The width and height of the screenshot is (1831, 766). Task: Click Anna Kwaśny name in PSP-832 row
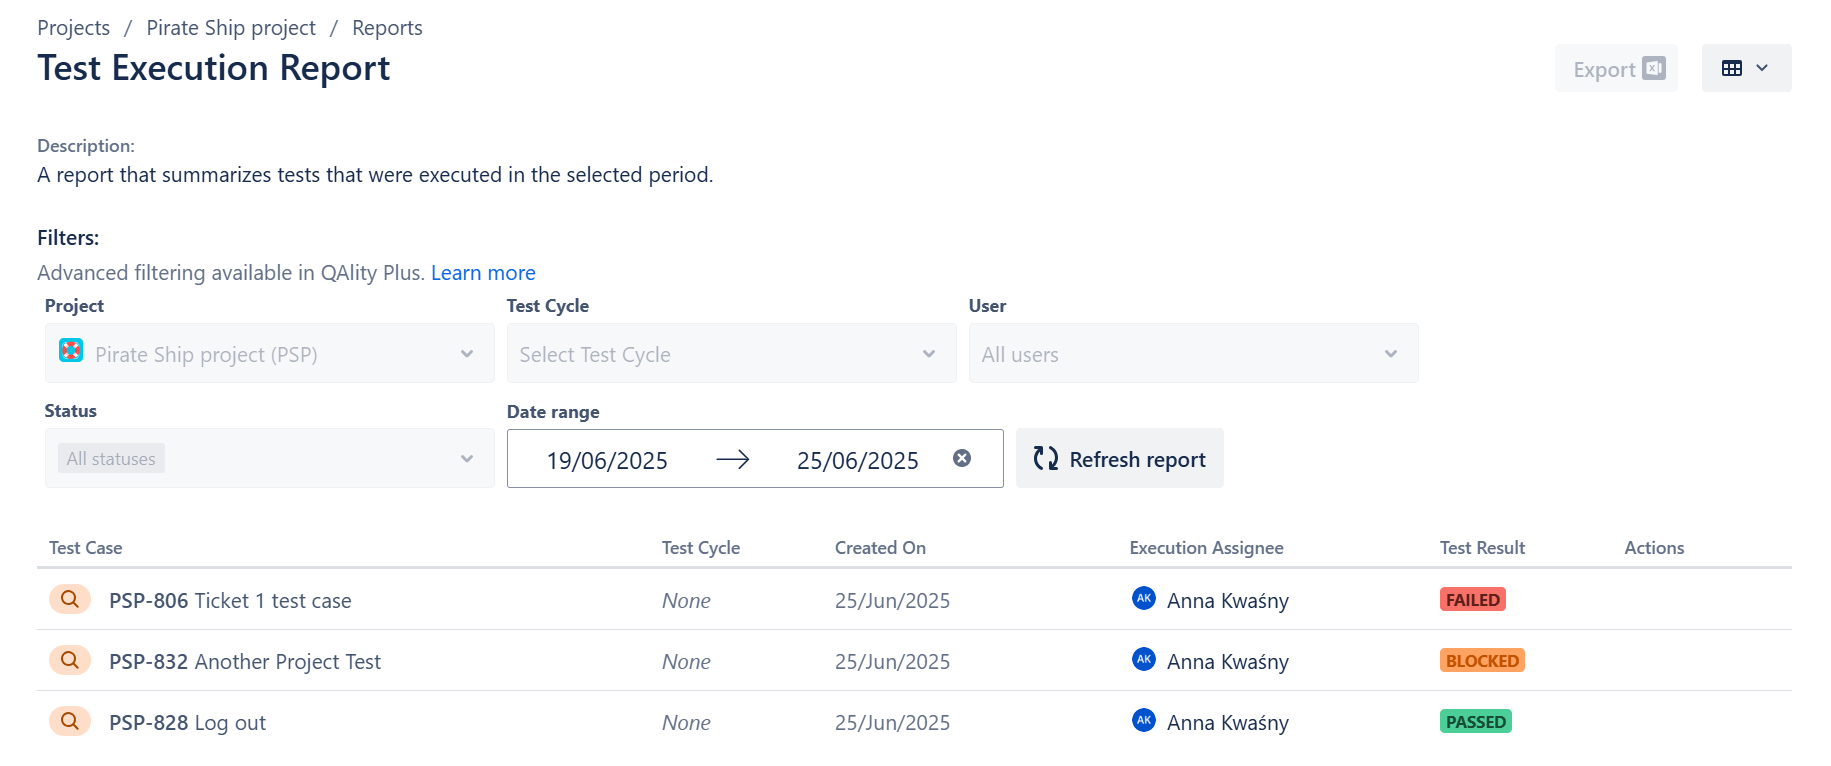pyautogui.click(x=1228, y=662)
